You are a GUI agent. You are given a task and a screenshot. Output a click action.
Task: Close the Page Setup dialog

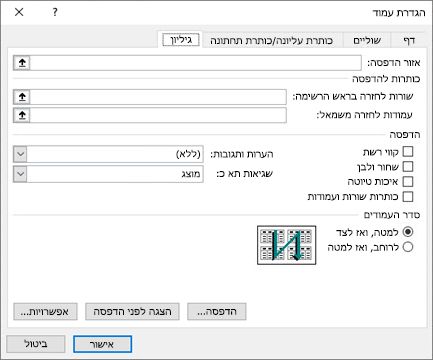pos(19,12)
